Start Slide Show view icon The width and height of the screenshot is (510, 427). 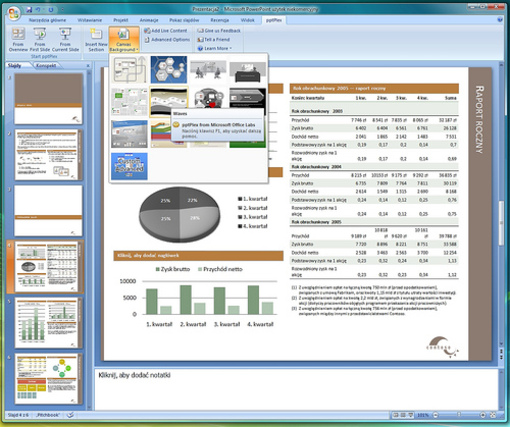click(410, 415)
